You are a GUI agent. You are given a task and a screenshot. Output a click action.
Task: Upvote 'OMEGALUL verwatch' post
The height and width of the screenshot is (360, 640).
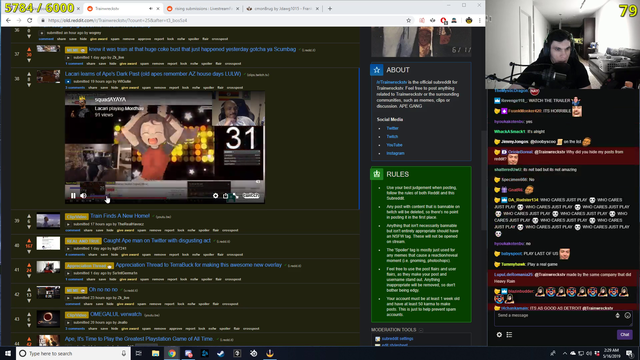pos(29,315)
